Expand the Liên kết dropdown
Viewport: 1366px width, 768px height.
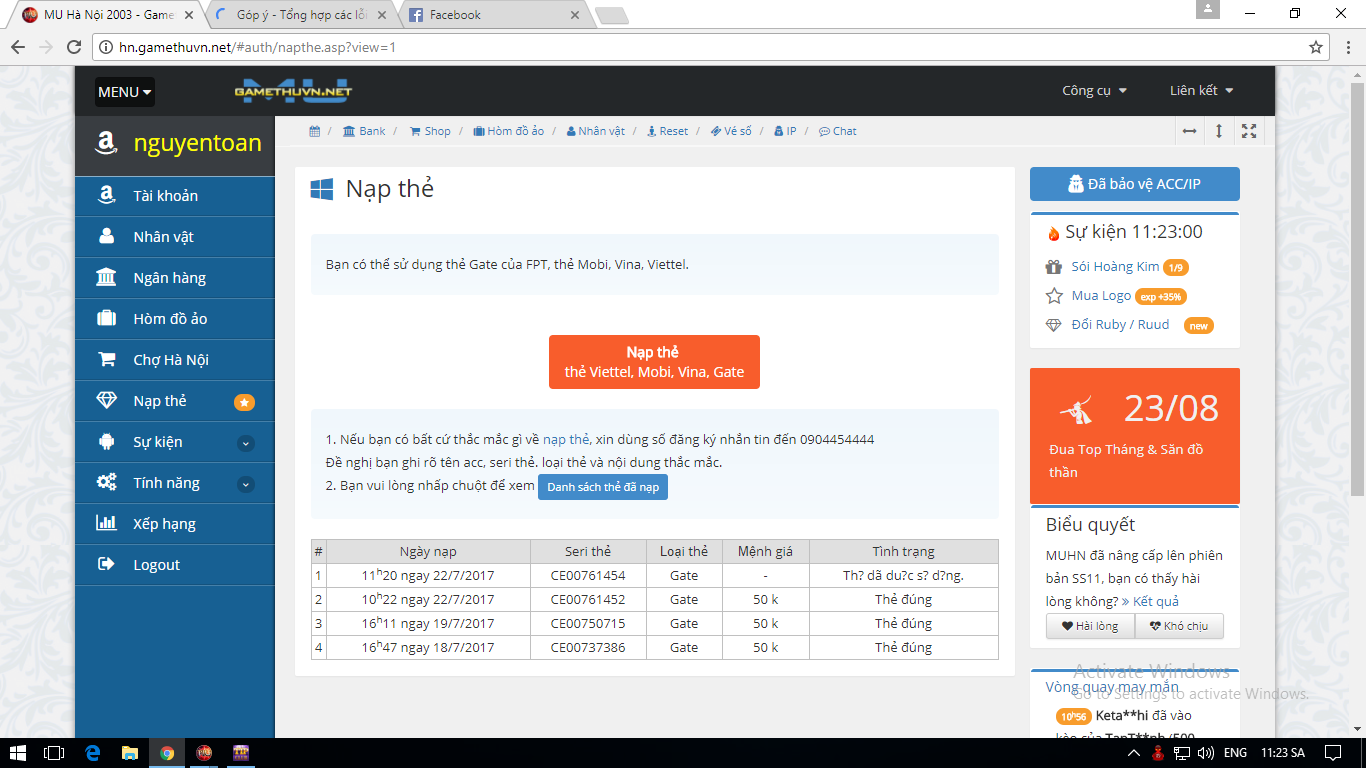click(x=1201, y=91)
